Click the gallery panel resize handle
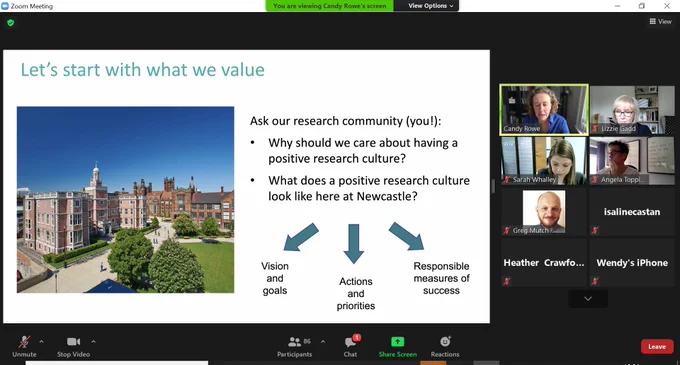The width and height of the screenshot is (680, 365). pyautogui.click(x=493, y=186)
